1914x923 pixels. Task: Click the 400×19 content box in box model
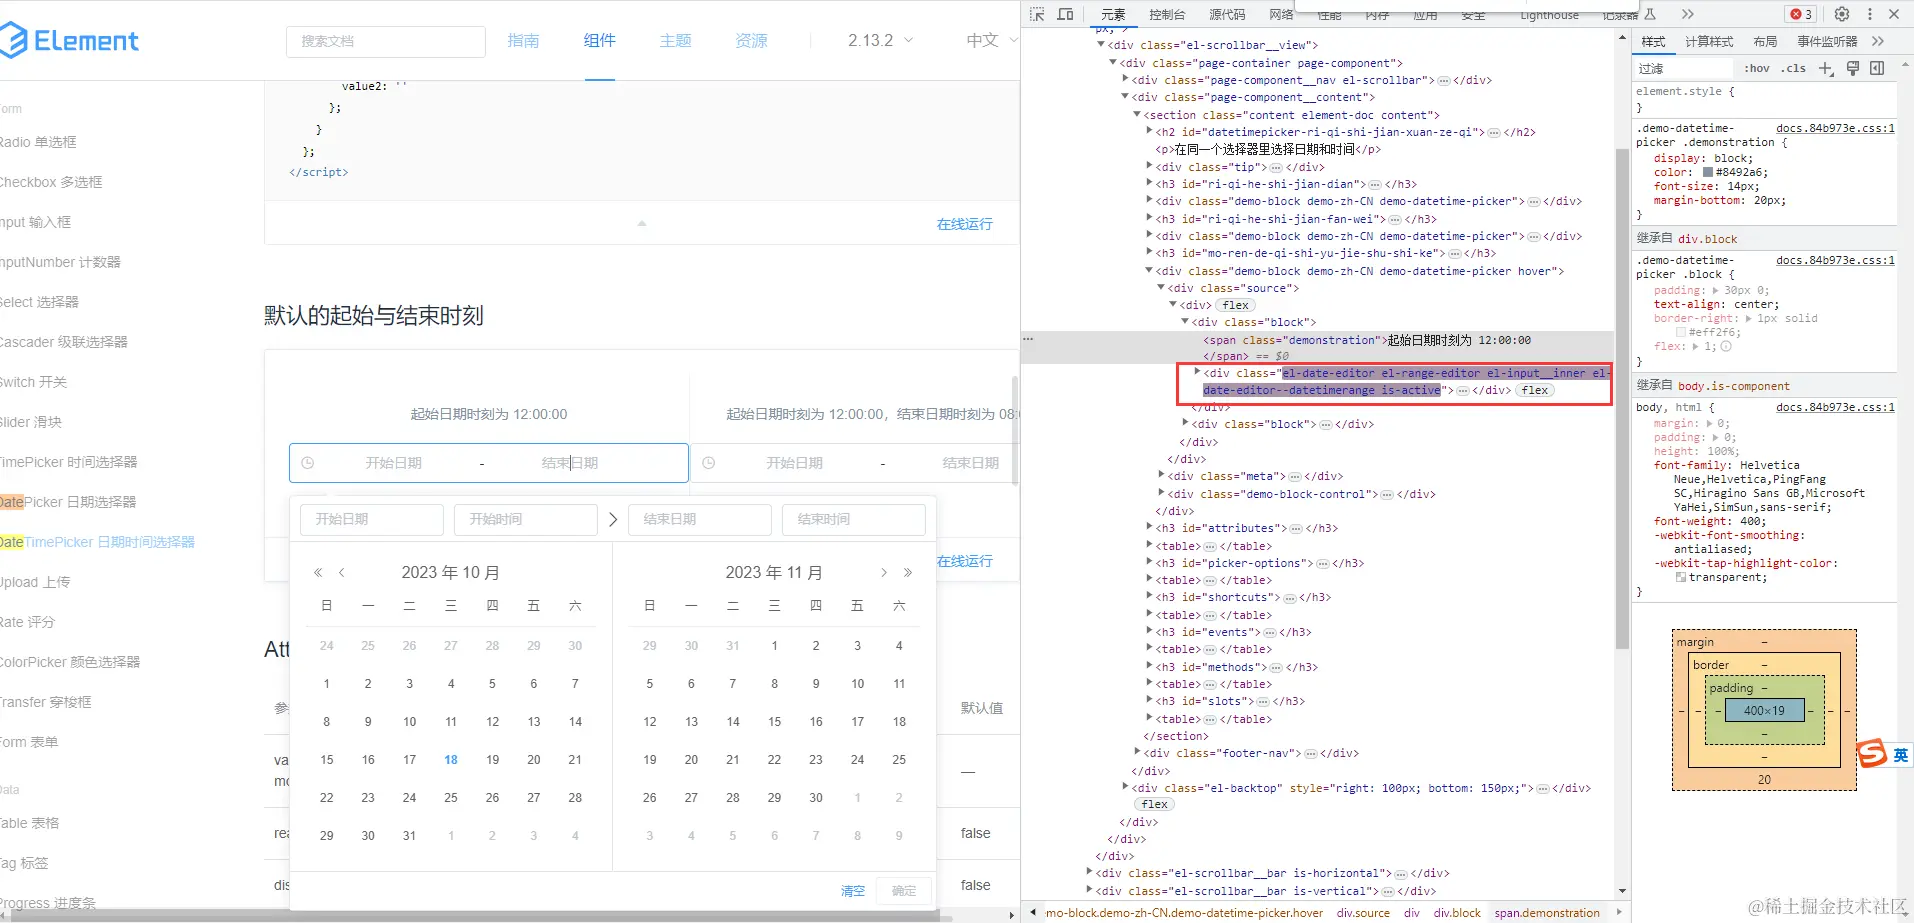(x=1764, y=710)
